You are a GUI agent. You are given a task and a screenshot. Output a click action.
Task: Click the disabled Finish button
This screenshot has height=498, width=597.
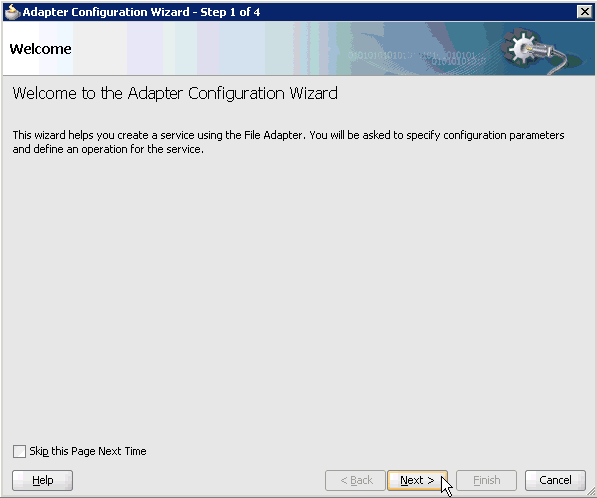(x=486, y=480)
